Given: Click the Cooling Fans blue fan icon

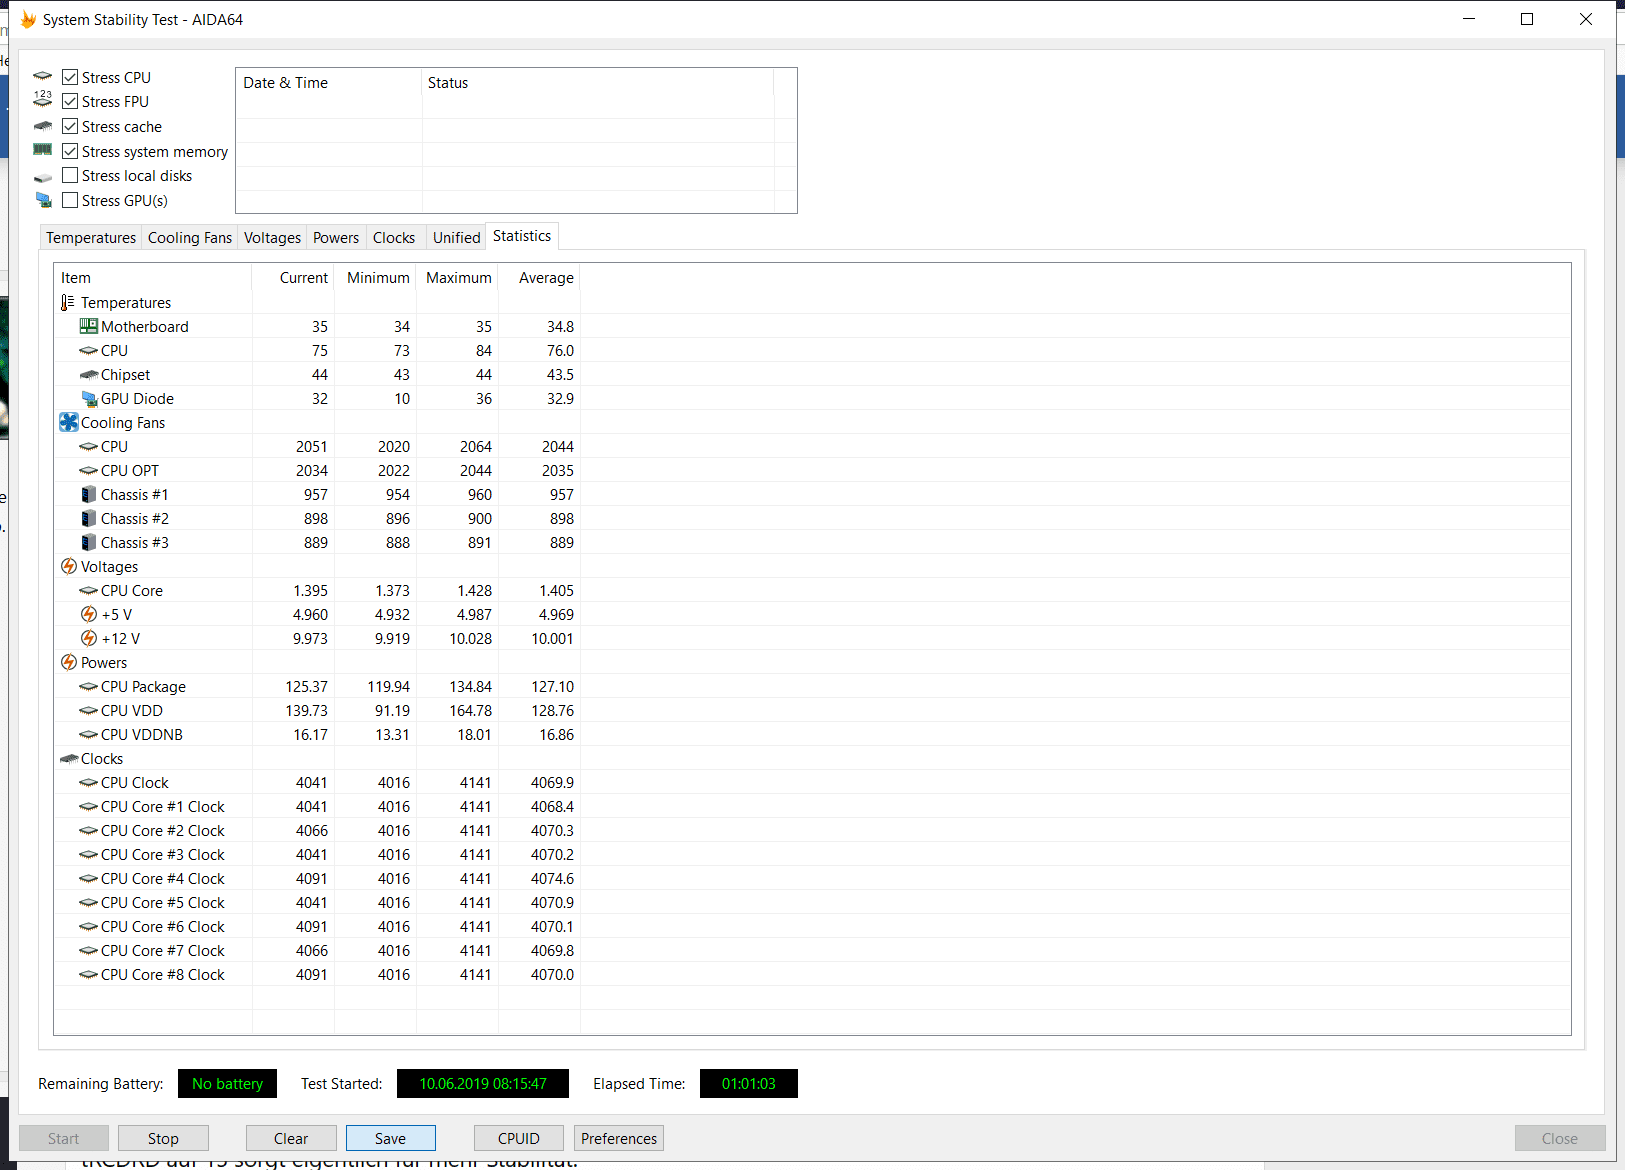Looking at the screenshot, I should (69, 422).
